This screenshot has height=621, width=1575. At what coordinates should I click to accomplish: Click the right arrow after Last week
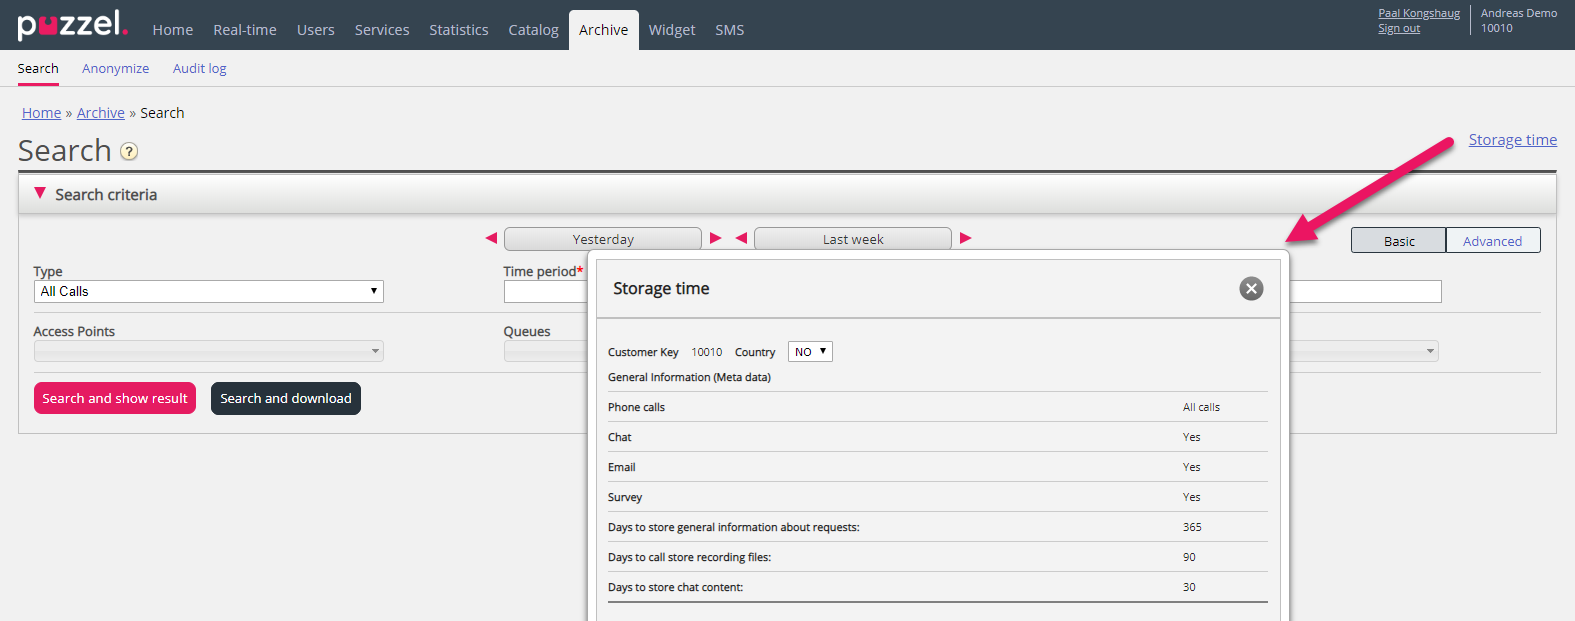[x=966, y=238]
